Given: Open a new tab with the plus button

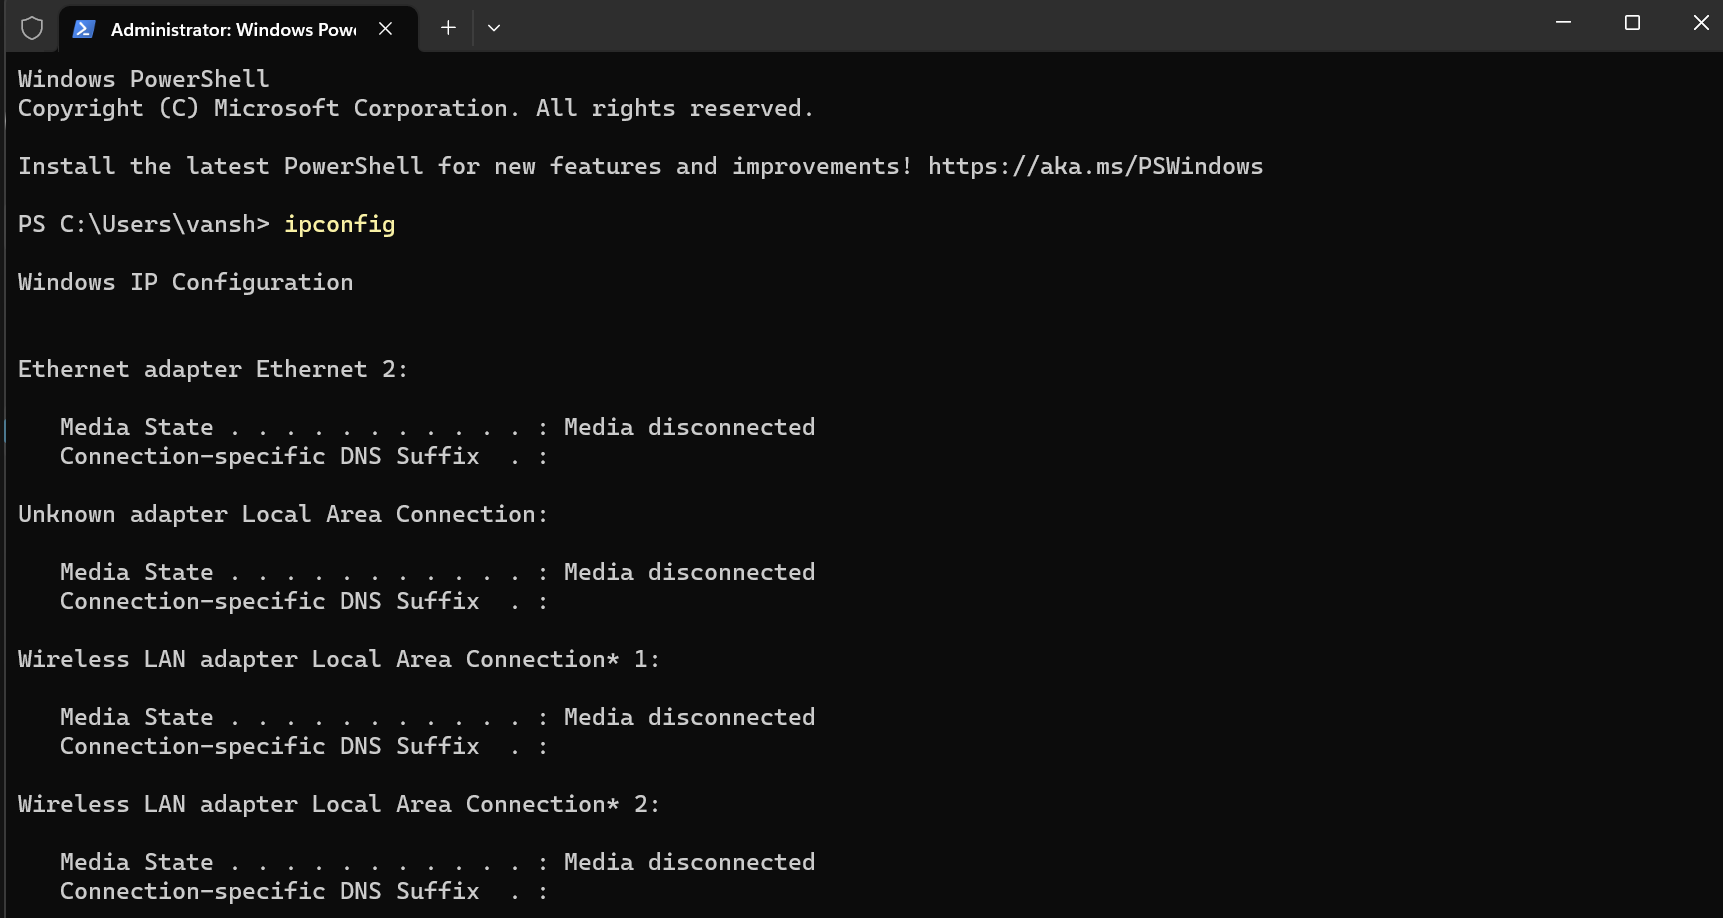Looking at the screenshot, I should pyautogui.click(x=448, y=28).
